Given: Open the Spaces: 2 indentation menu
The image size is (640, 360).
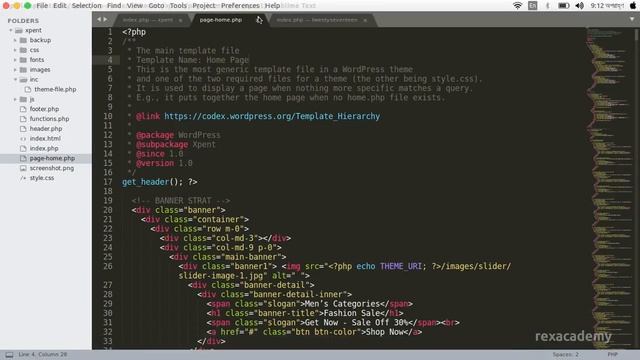Looking at the screenshot, I should (566, 354).
